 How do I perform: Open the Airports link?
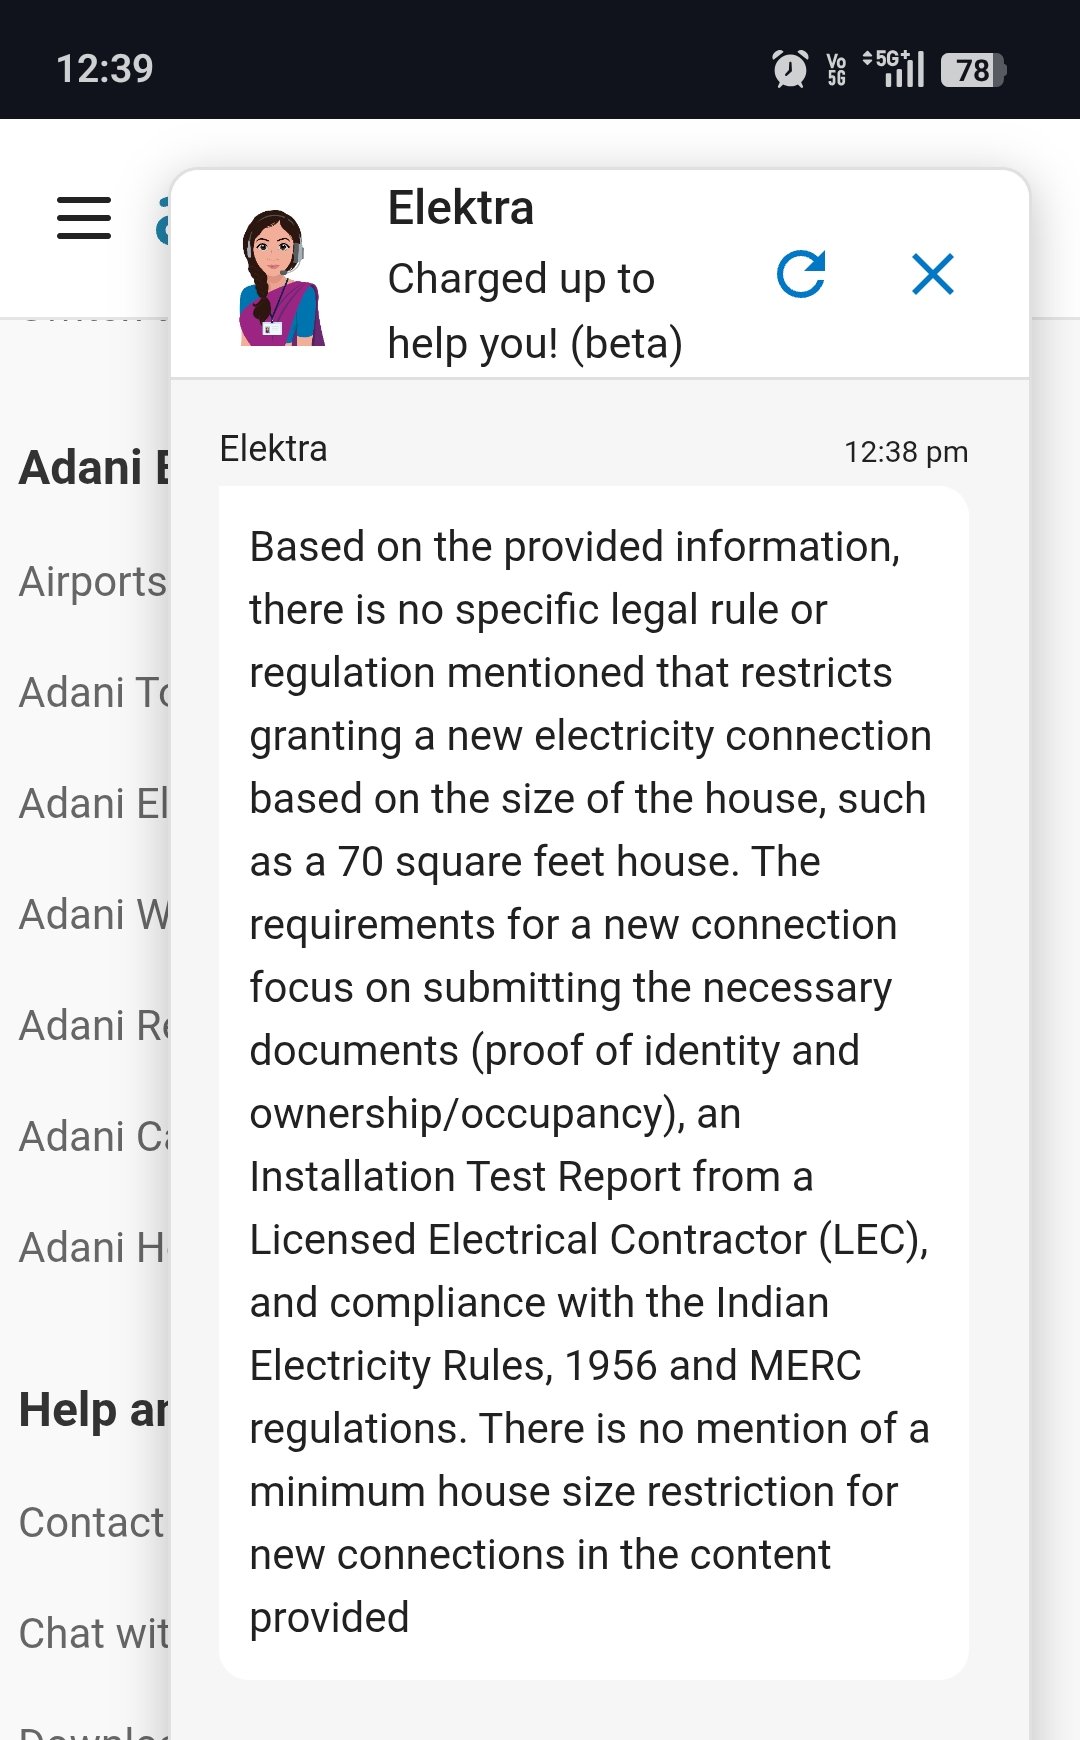click(x=93, y=582)
